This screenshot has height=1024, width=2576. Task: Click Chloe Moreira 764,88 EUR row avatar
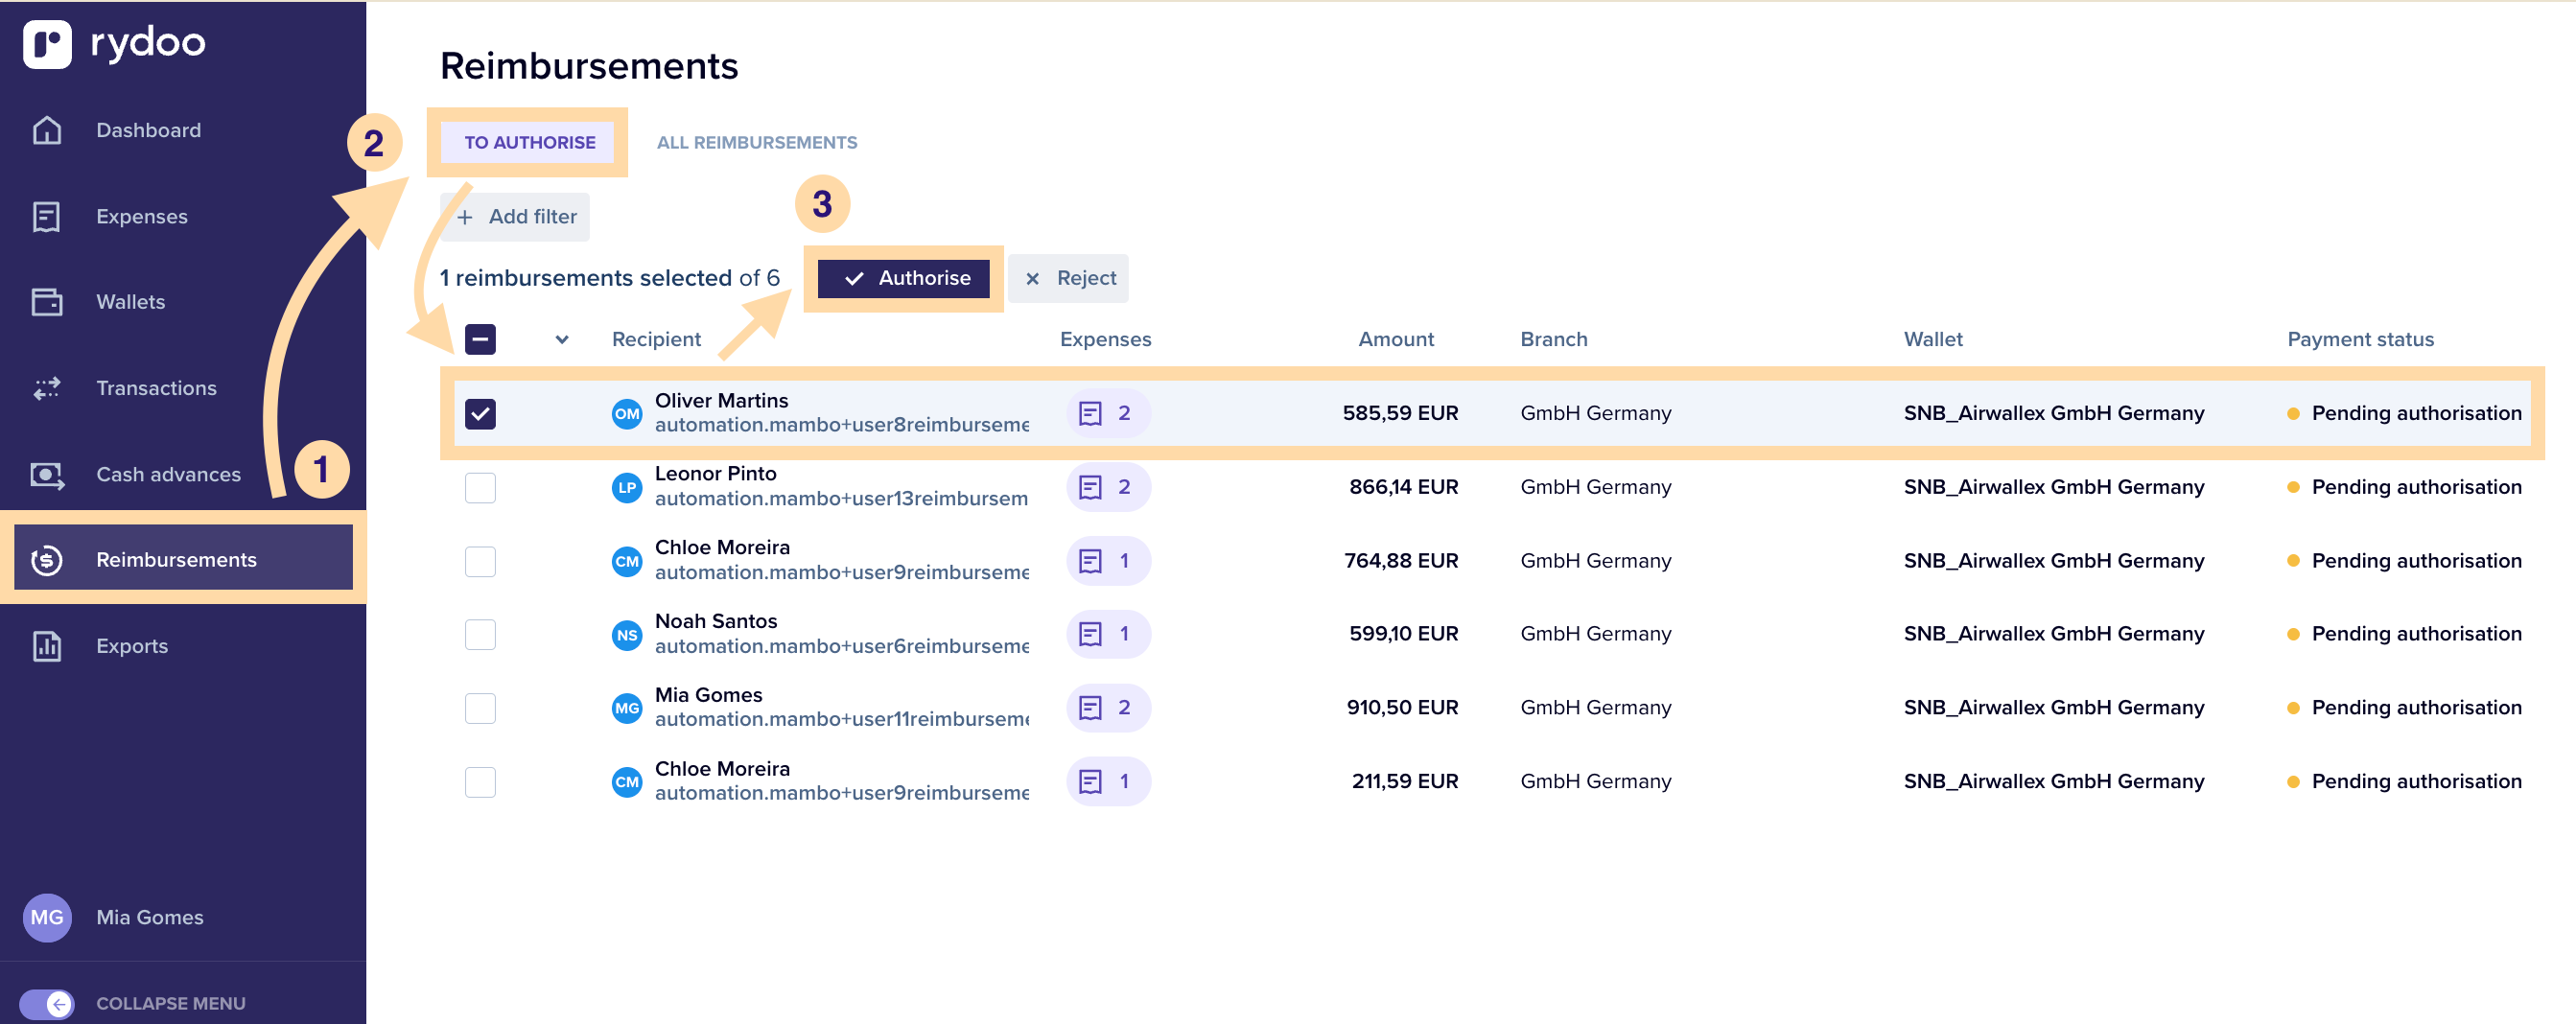tap(627, 561)
